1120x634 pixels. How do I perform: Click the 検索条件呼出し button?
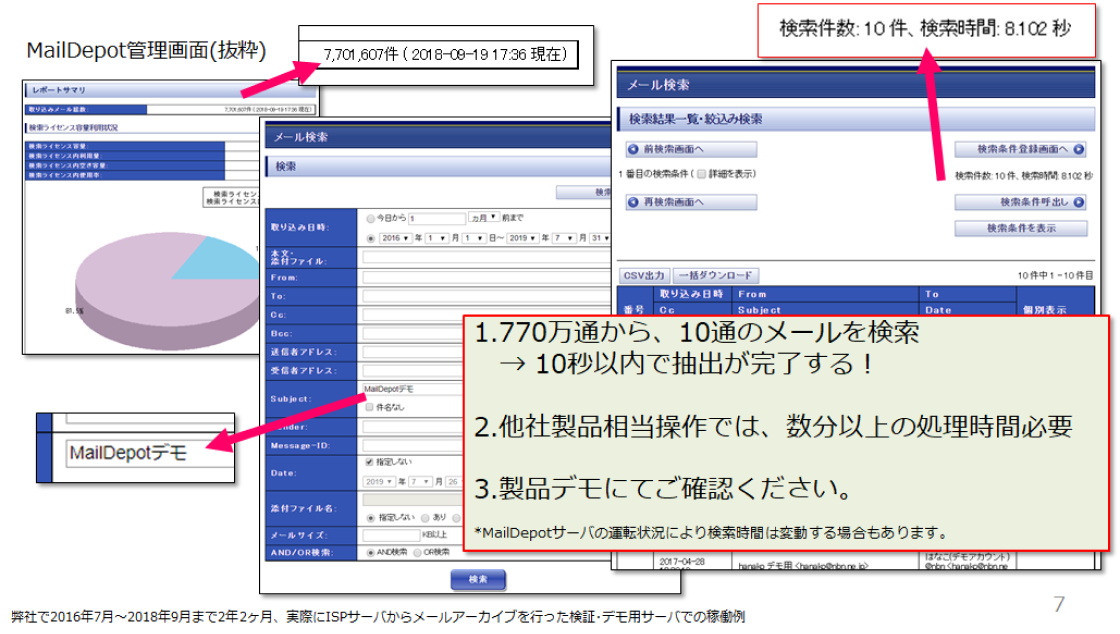click(x=1021, y=202)
